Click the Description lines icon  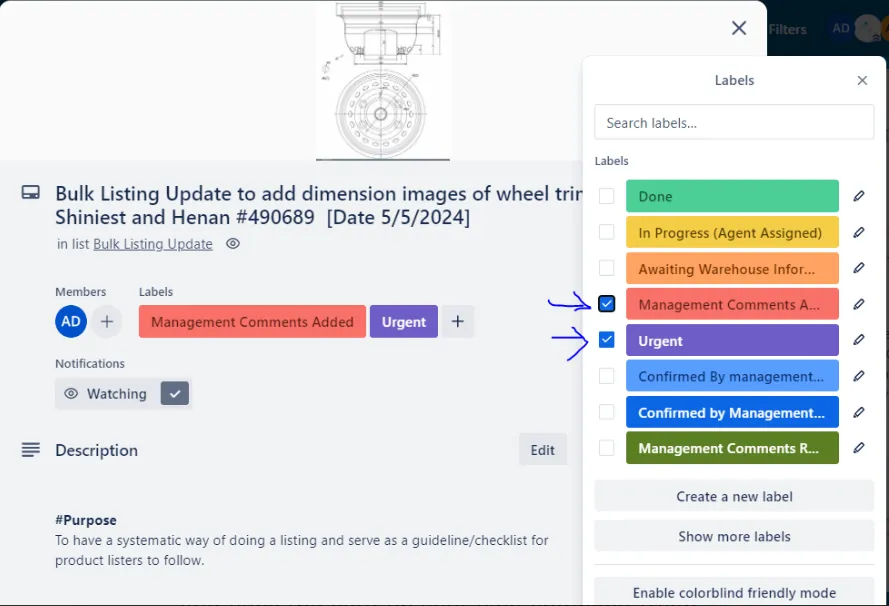[31, 450]
